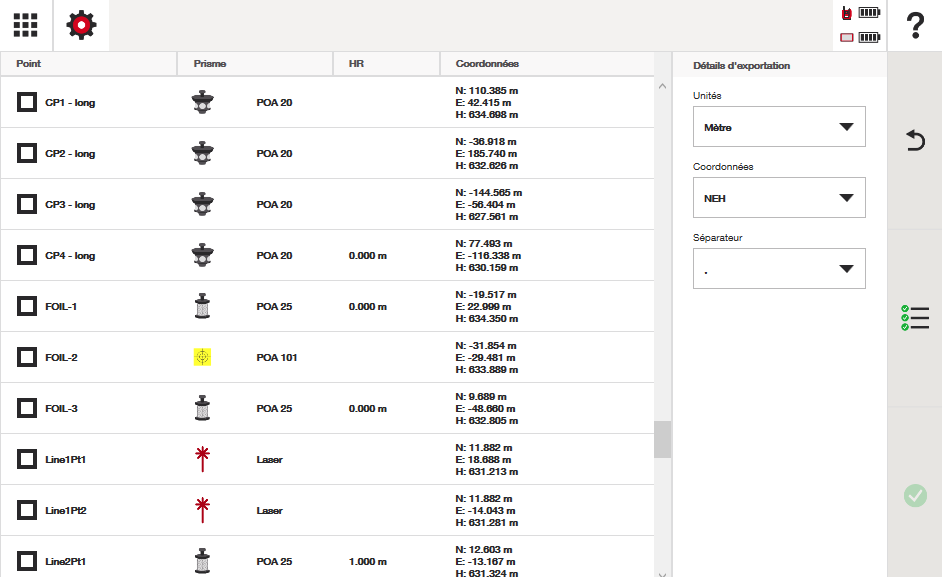Open the apps grid menu
Viewport: 942px width, 577px height.
coord(26,25)
